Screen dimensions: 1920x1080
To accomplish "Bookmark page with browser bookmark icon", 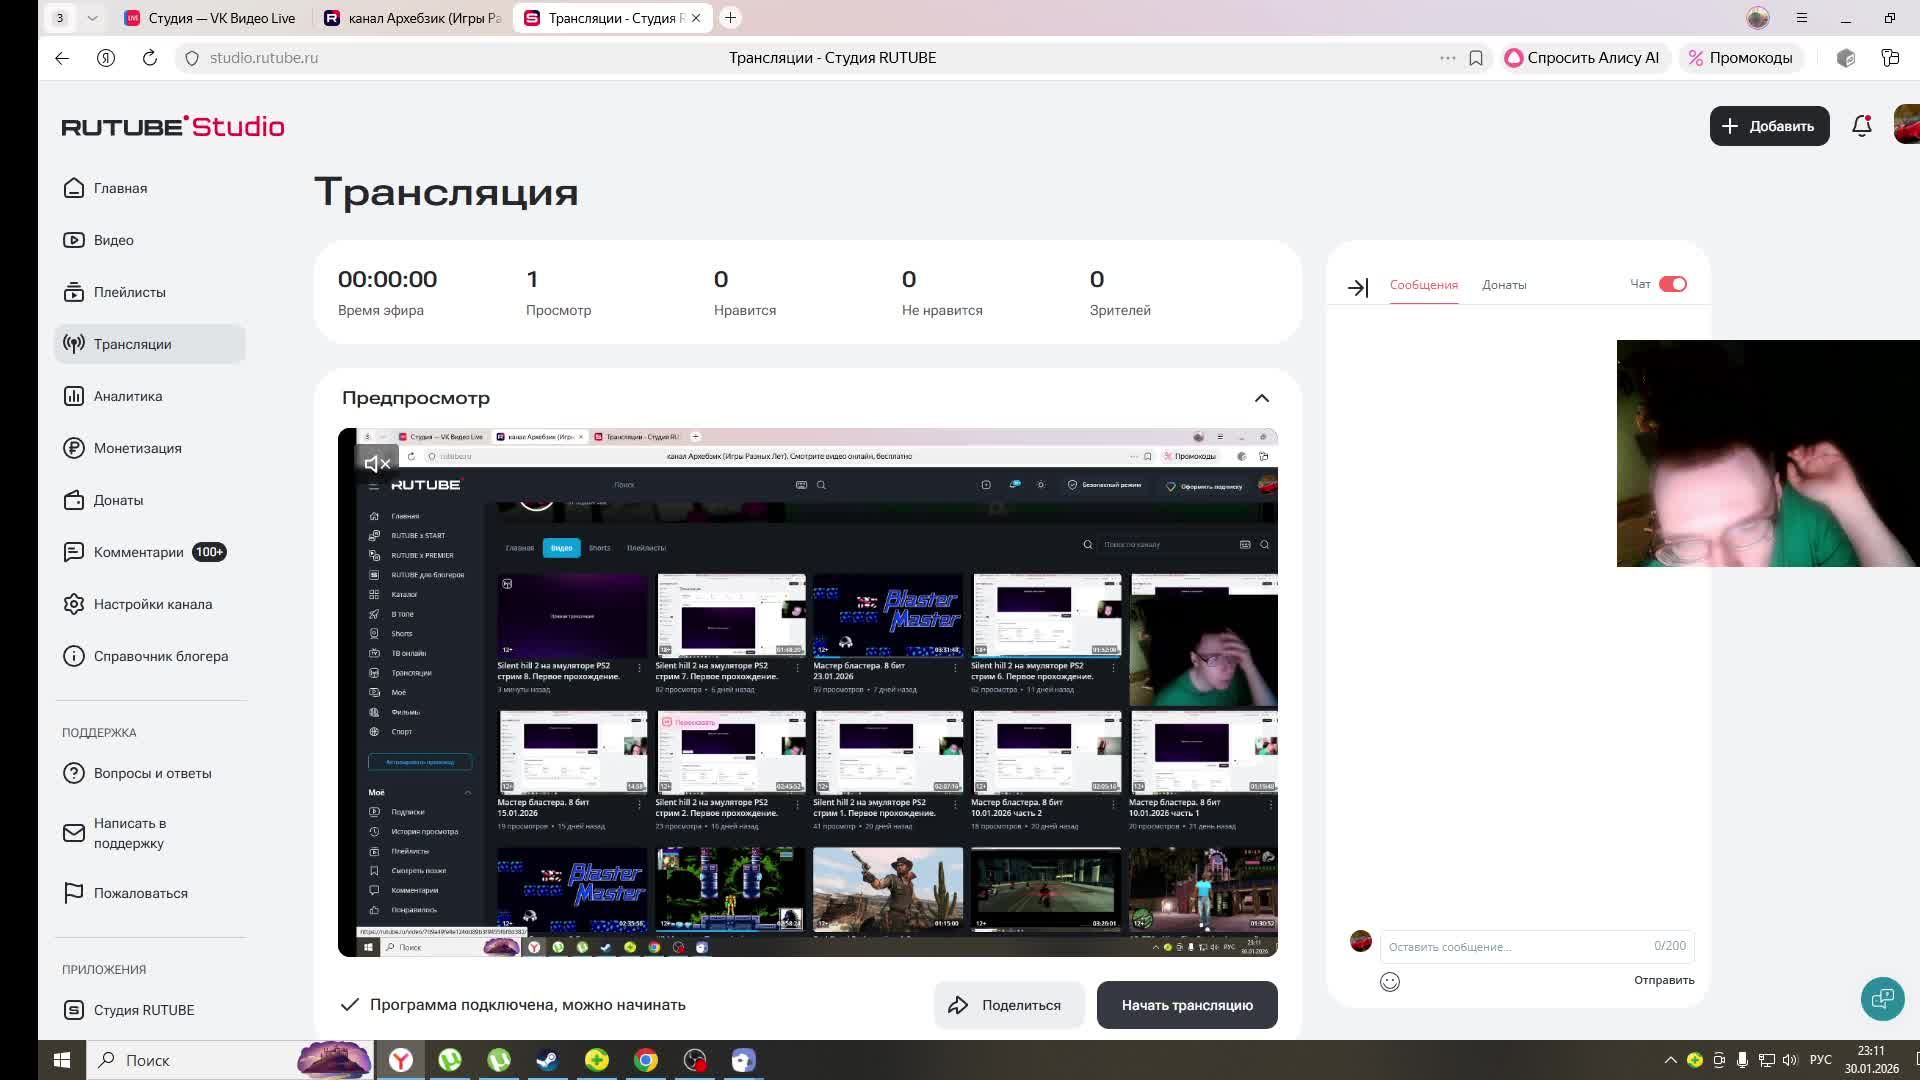I will click(x=1475, y=58).
